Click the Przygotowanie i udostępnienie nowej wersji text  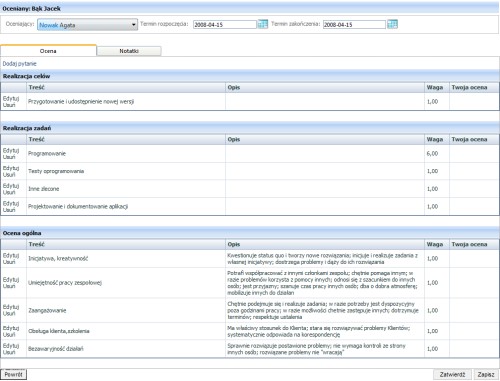(x=81, y=102)
